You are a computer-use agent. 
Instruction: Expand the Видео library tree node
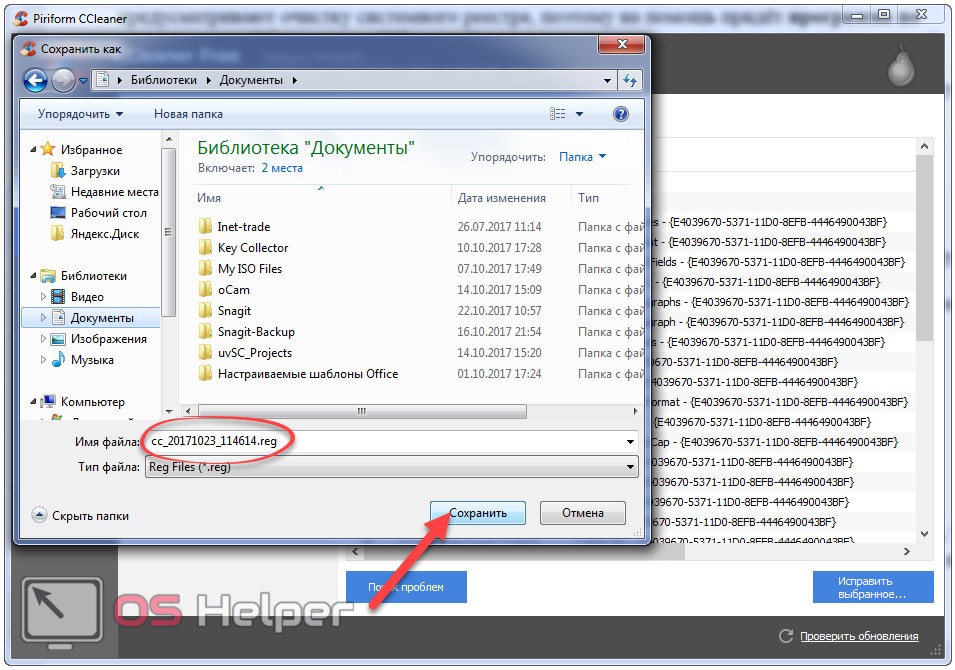[x=43, y=297]
